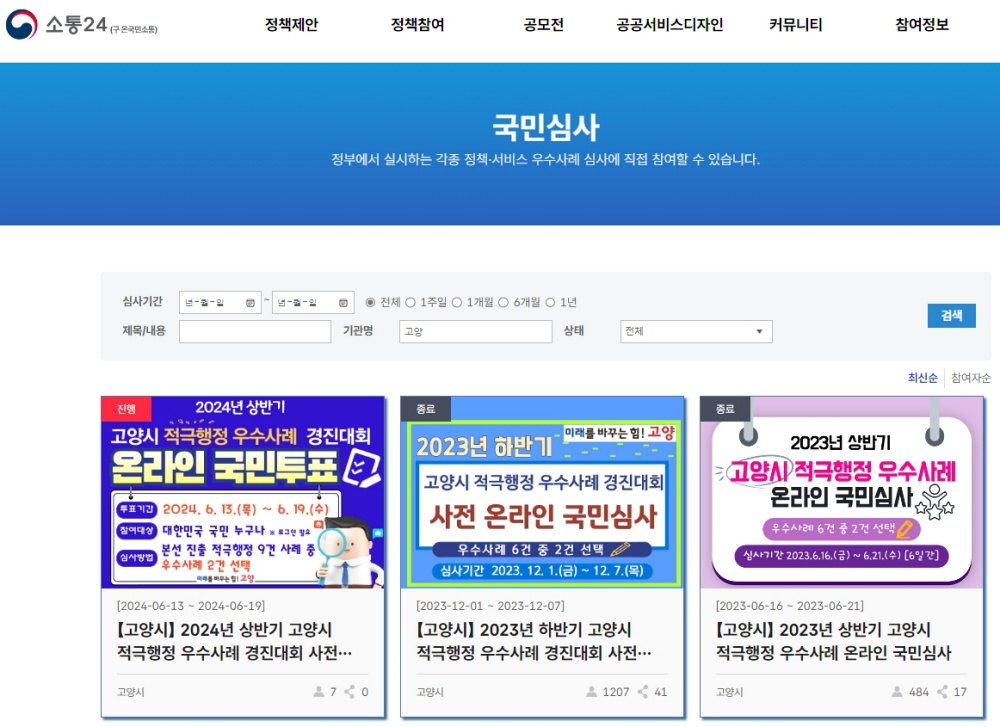Click participant icon on 2023년 하반기 card
This screenshot has height=727, width=1000.
tap(592, 692)
